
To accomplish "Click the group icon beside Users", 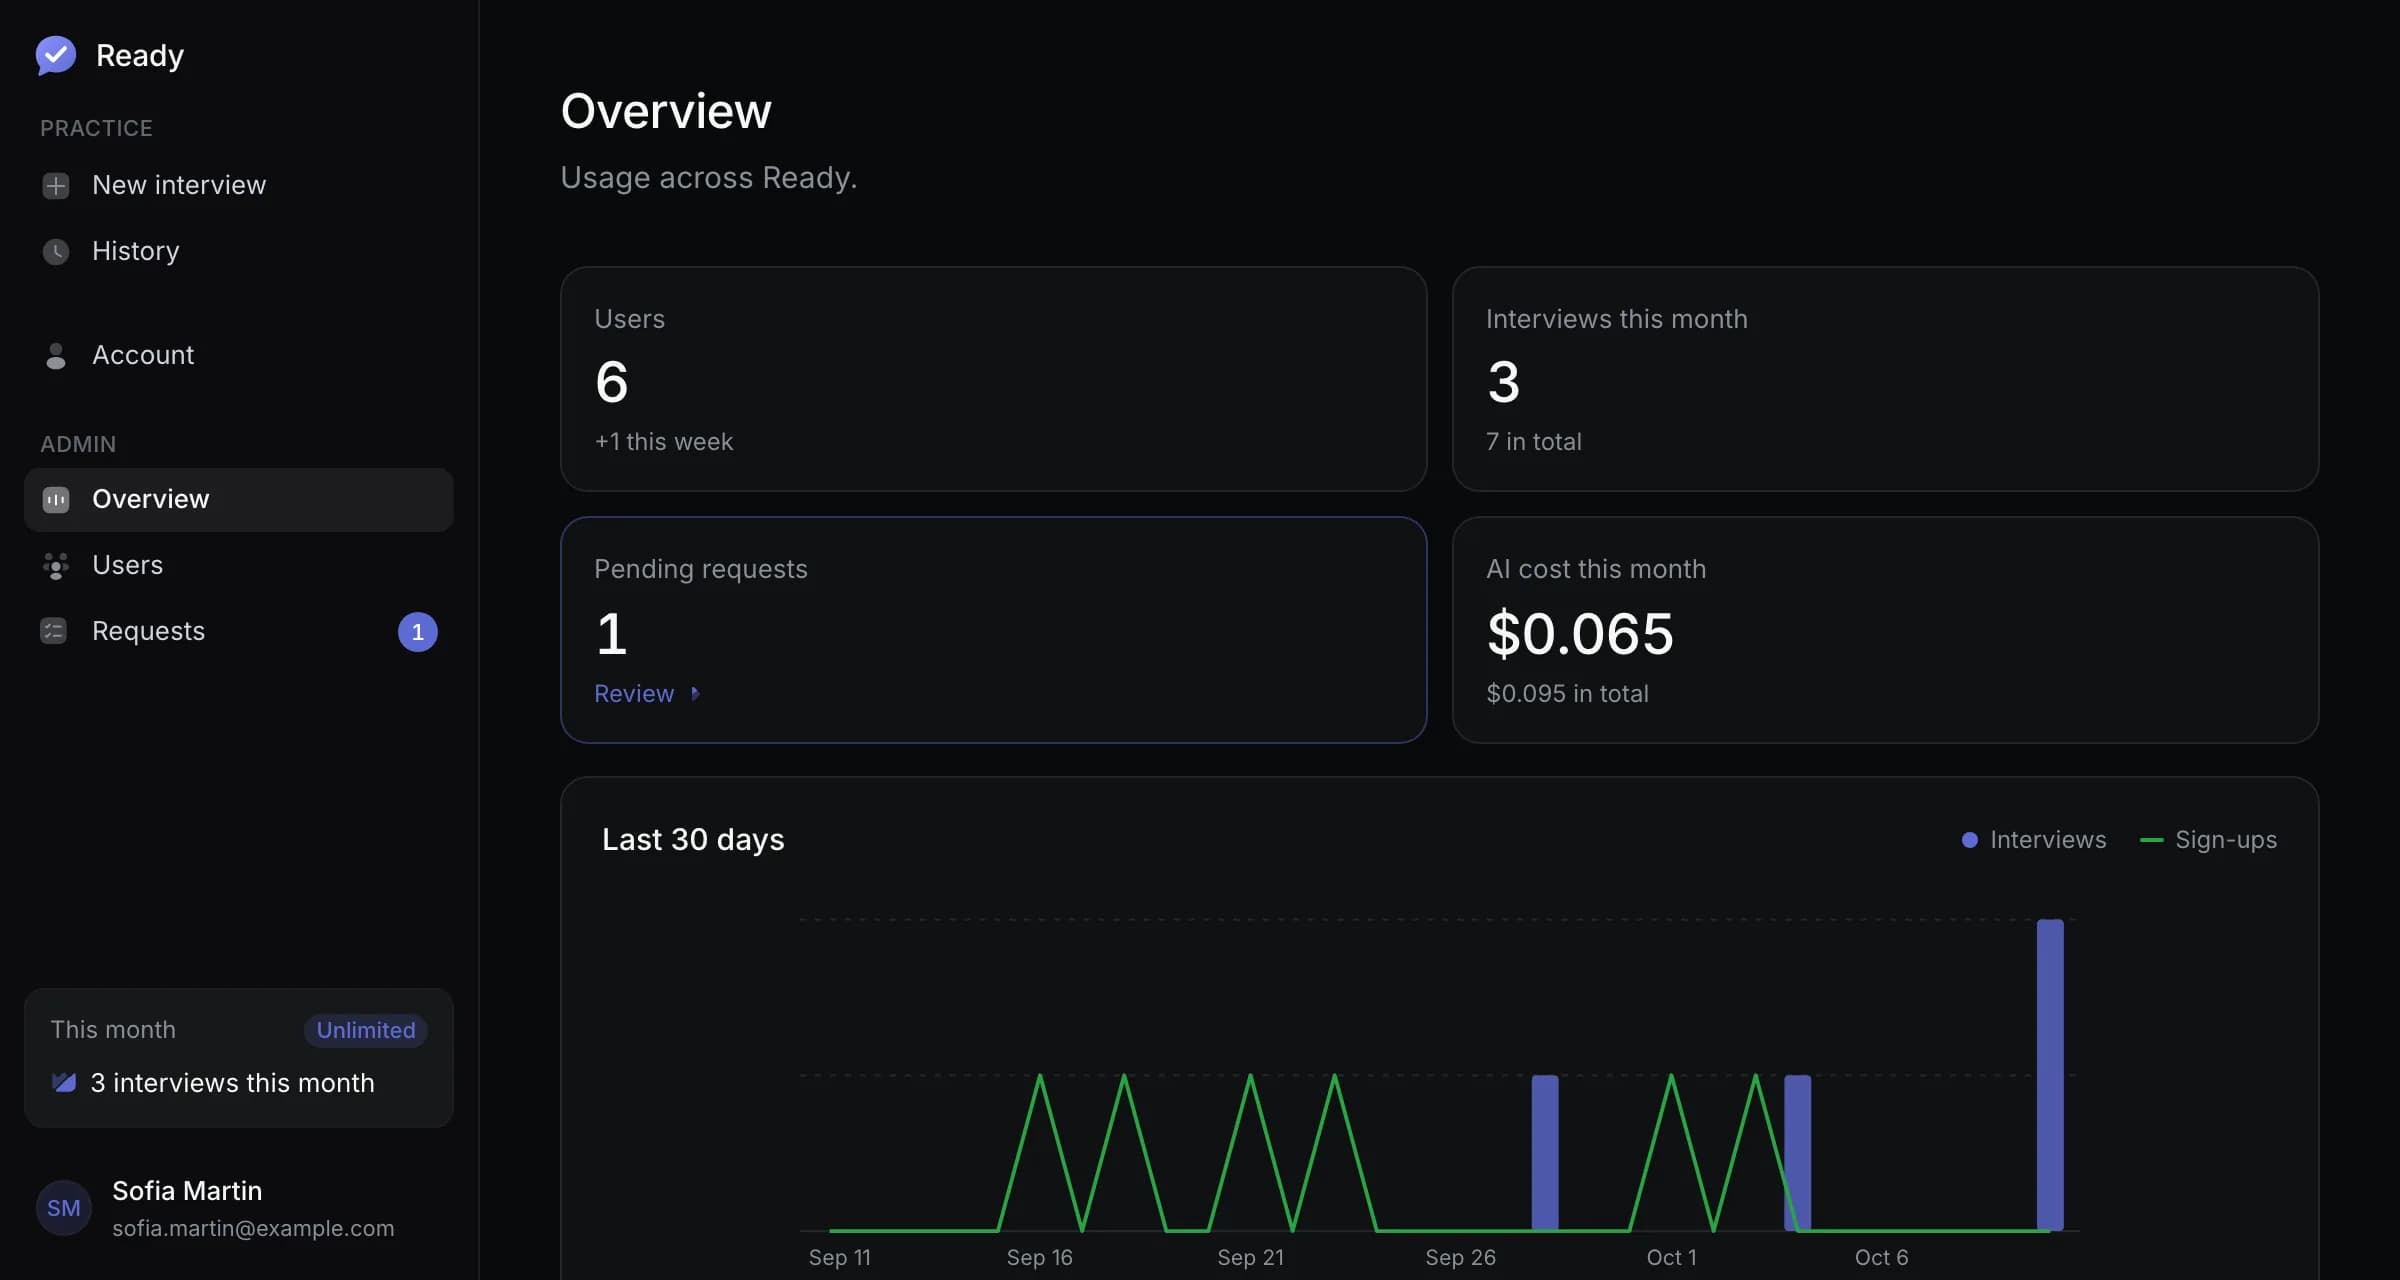I will [x=56, y=566].
